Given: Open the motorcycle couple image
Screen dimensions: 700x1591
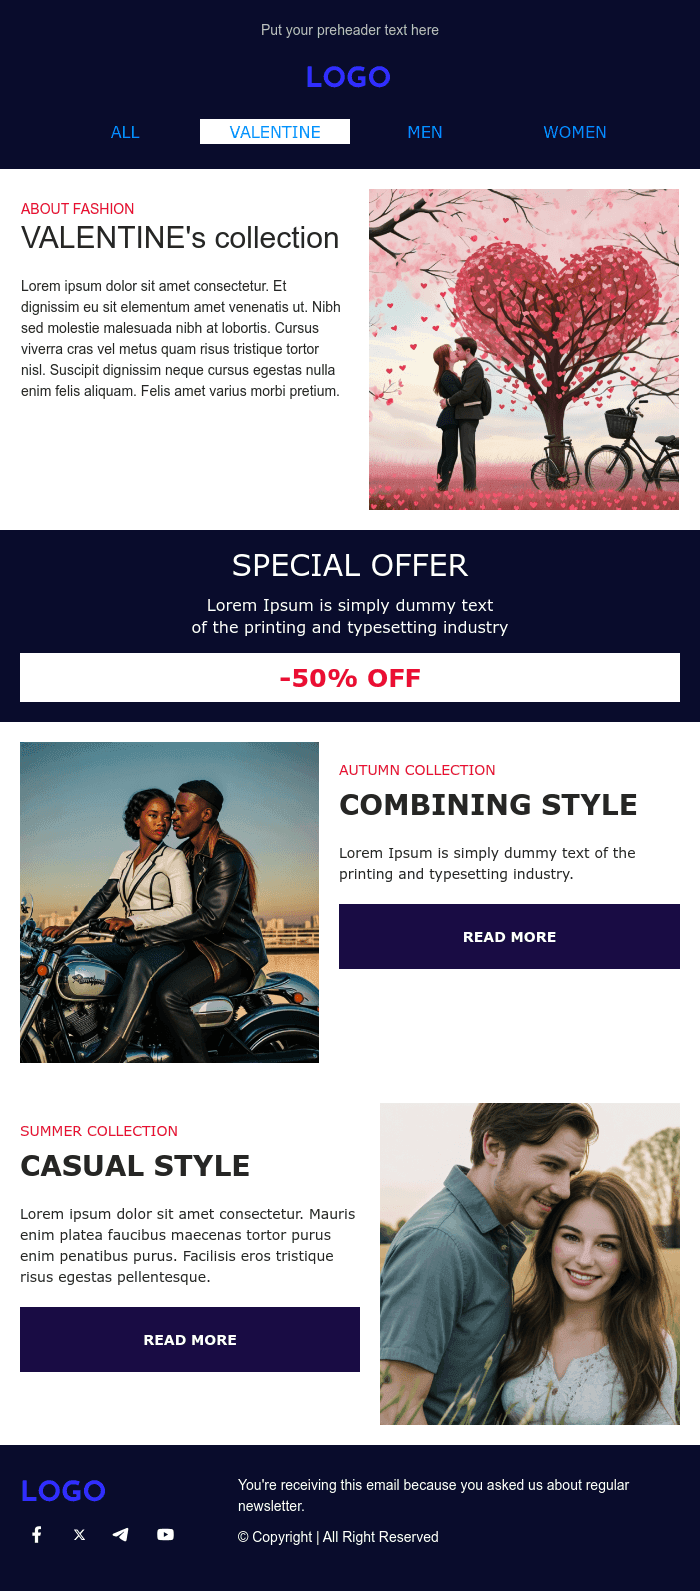Looking at the screenshot, I should (x=169, y=902).
